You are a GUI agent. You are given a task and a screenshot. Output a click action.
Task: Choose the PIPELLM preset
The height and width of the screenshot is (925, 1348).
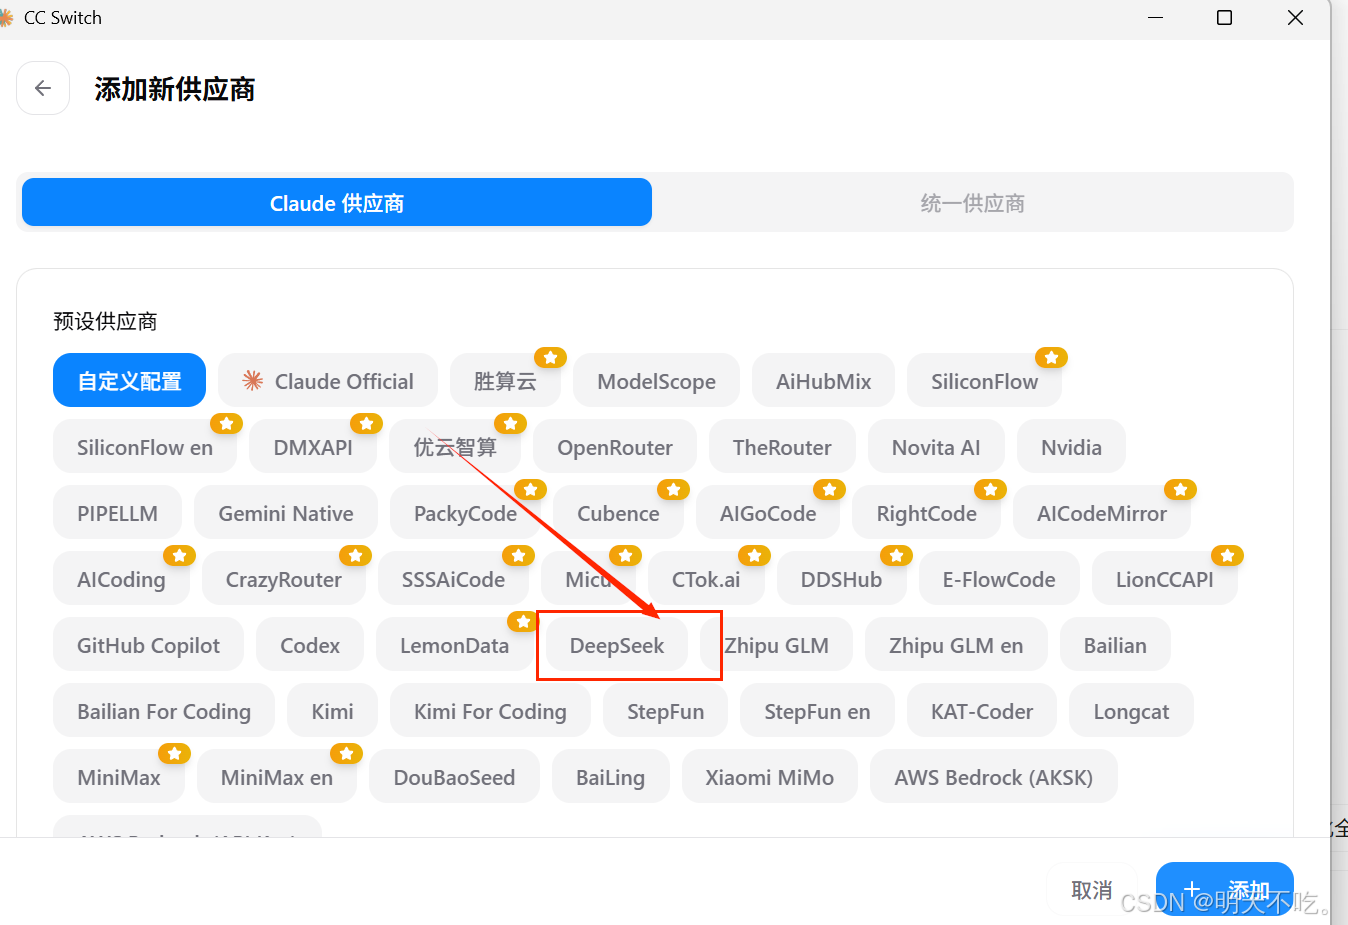tap(117, 513)
